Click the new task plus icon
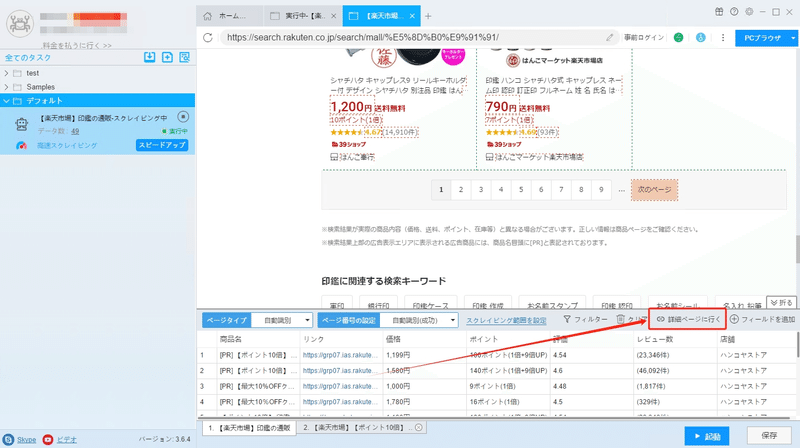 click(167, 57)
